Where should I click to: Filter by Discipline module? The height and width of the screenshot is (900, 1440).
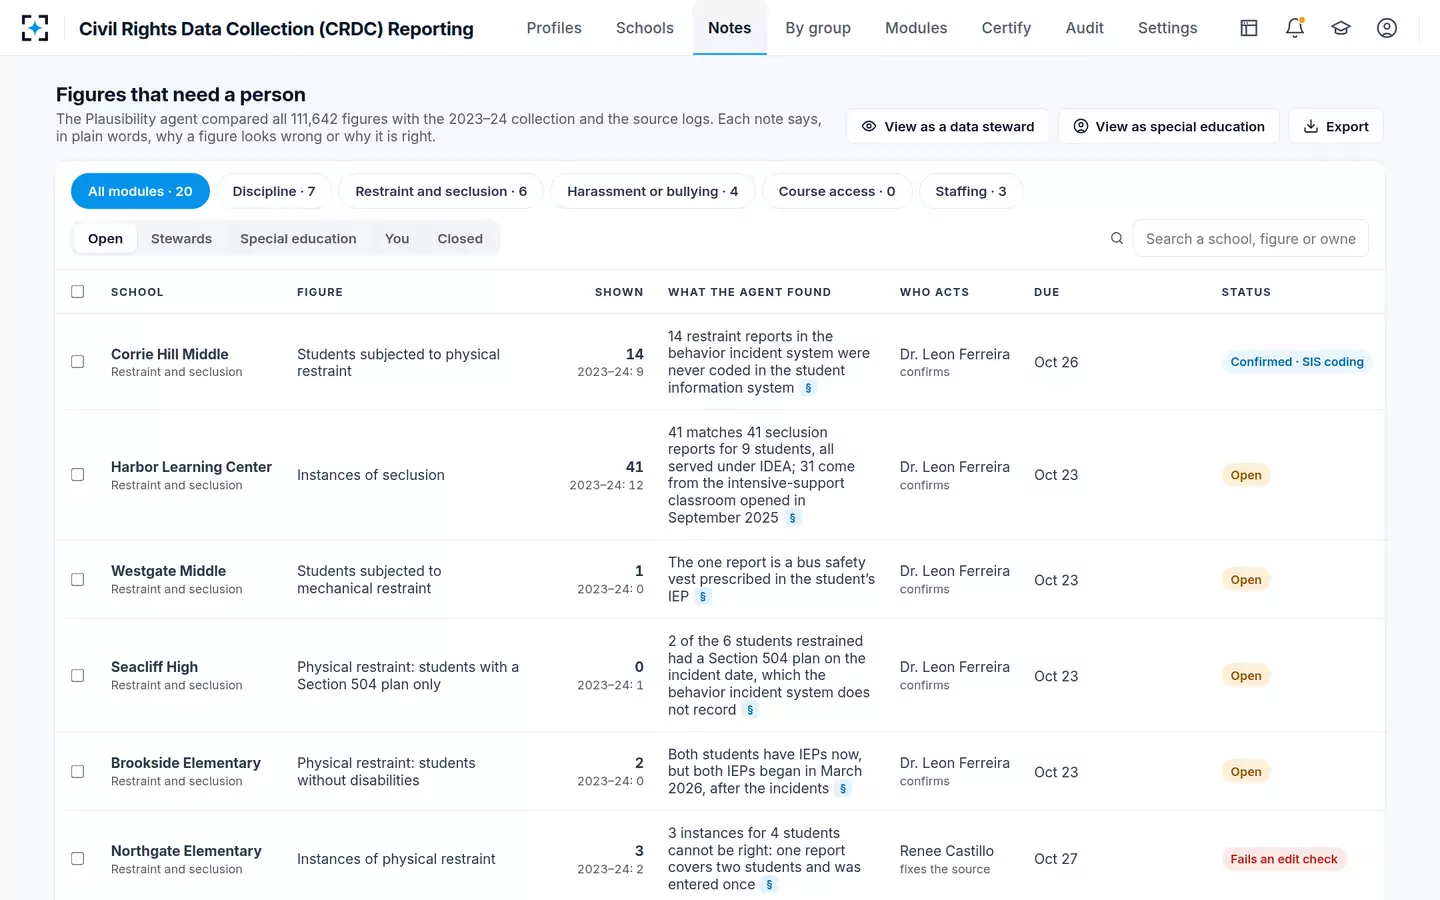coord(274,191)
